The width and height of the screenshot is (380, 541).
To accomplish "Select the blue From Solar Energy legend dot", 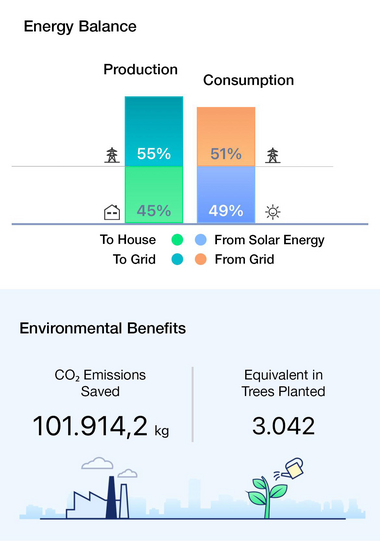I will (201, 239).
